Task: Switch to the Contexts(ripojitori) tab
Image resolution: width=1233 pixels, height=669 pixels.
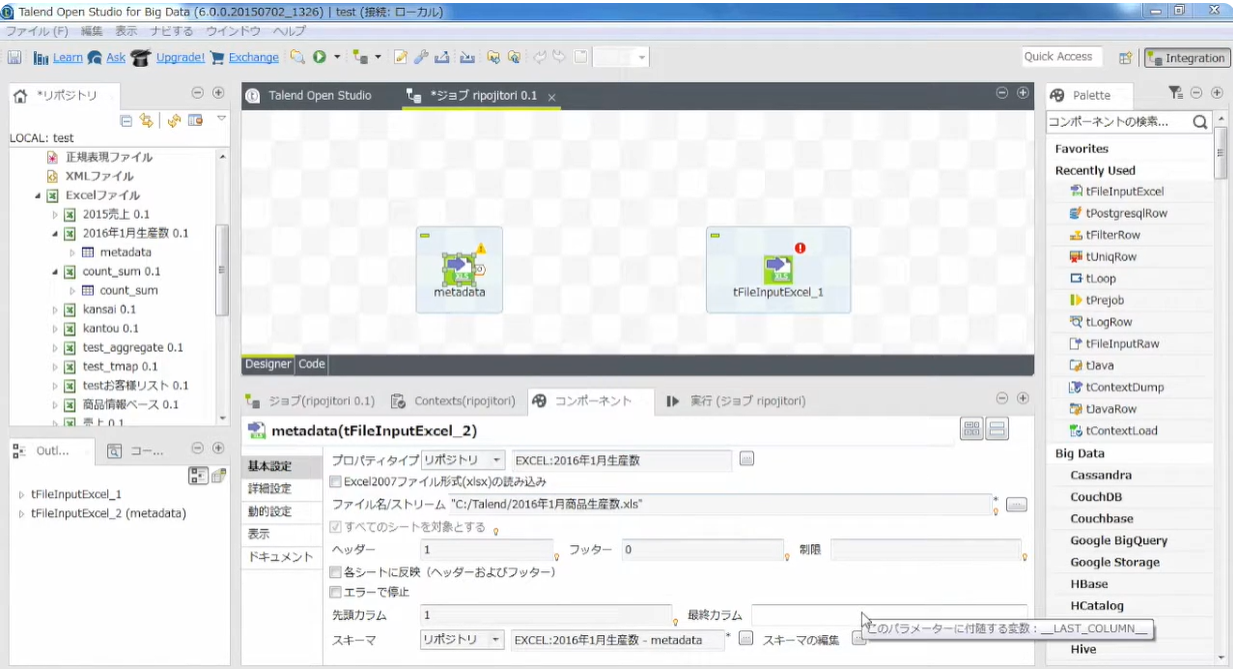Action: point(455,401)
